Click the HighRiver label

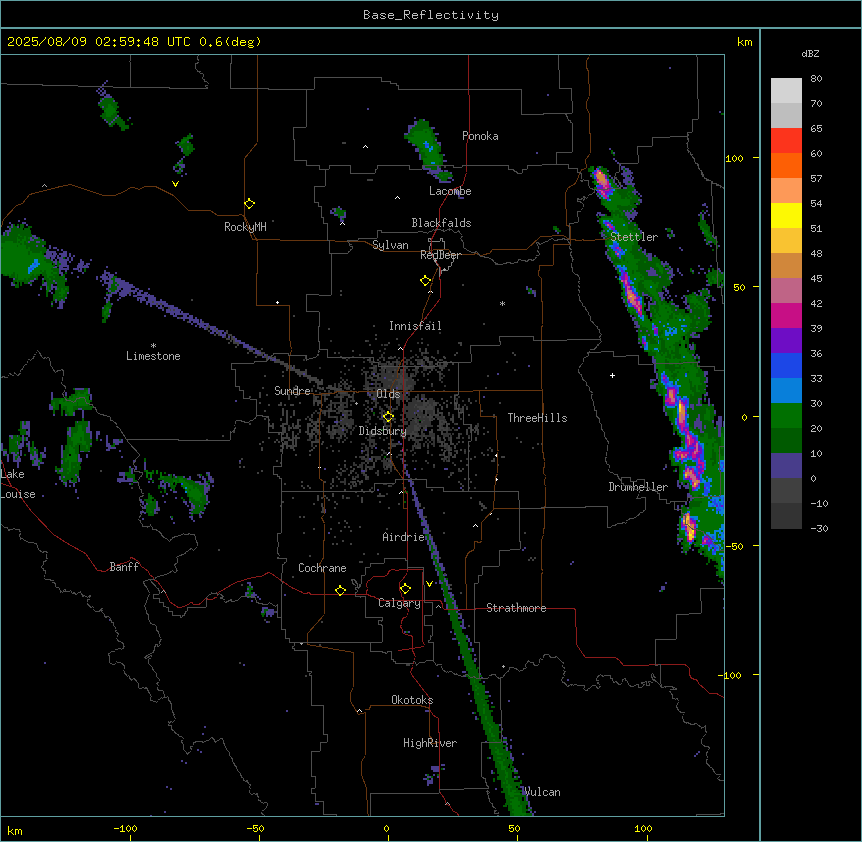tap(430, 743)
